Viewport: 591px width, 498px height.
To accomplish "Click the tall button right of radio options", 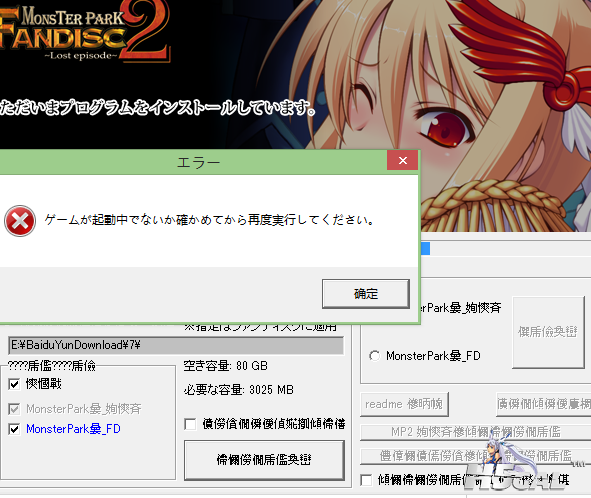I will [548, 332].
